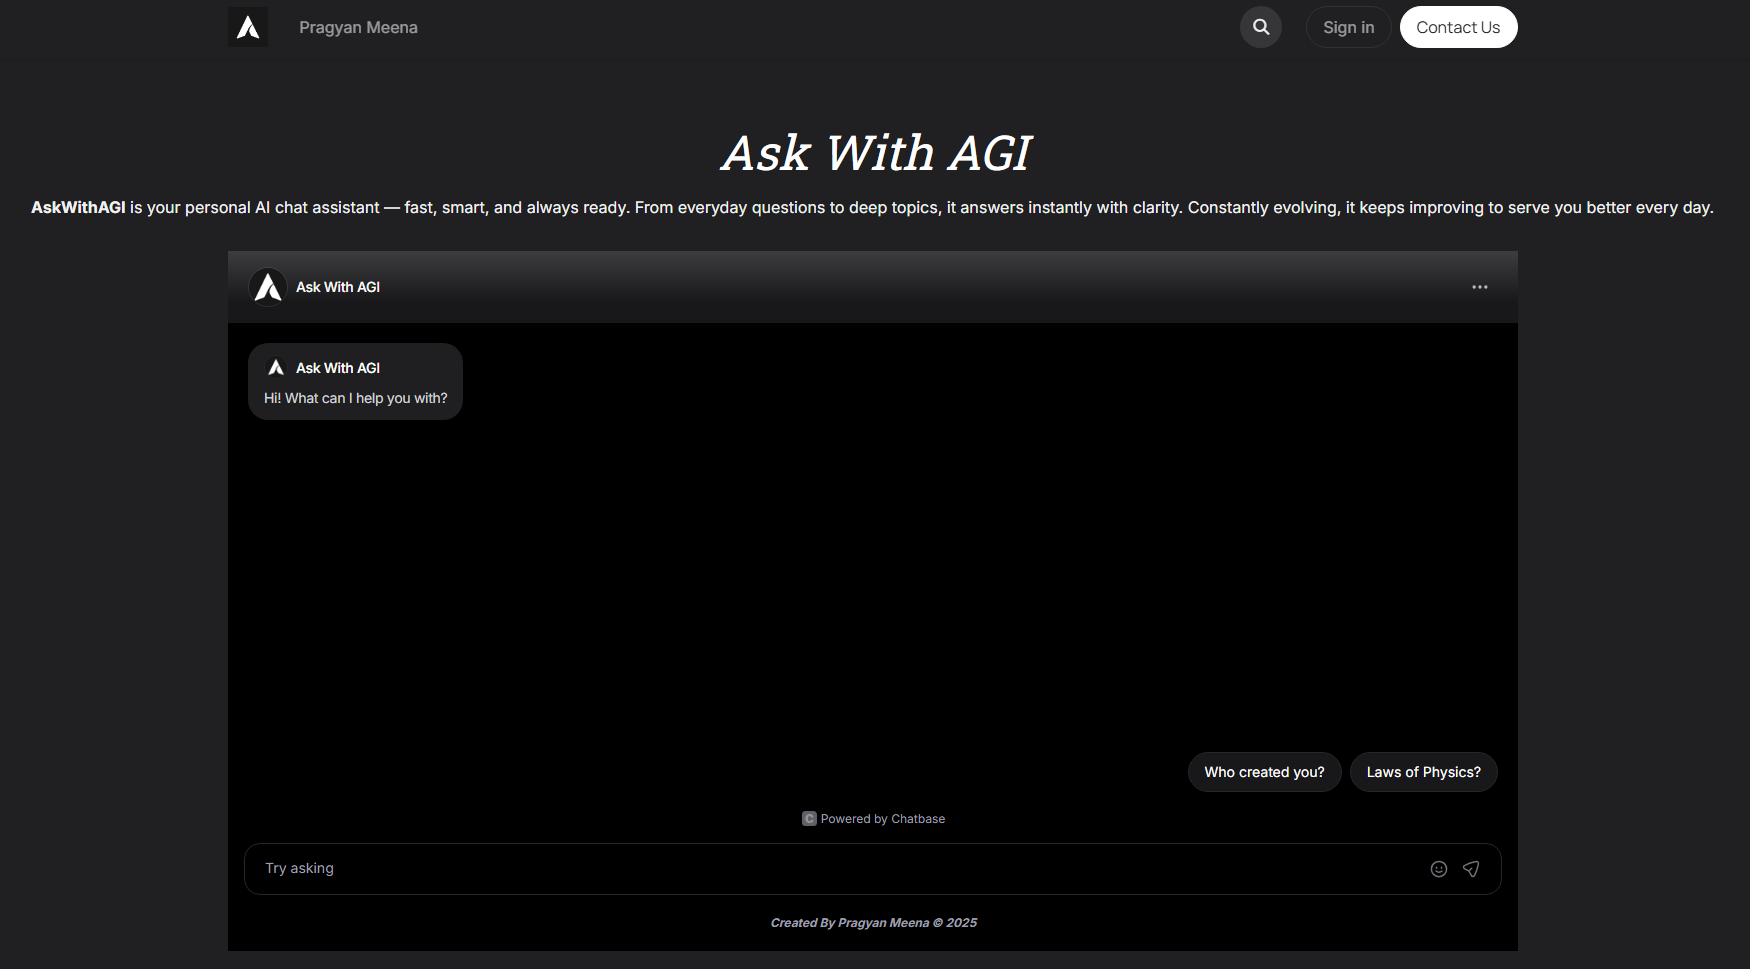
Task: Click the 'Created By Pragyan Meena' footer text
Action: 873,923
